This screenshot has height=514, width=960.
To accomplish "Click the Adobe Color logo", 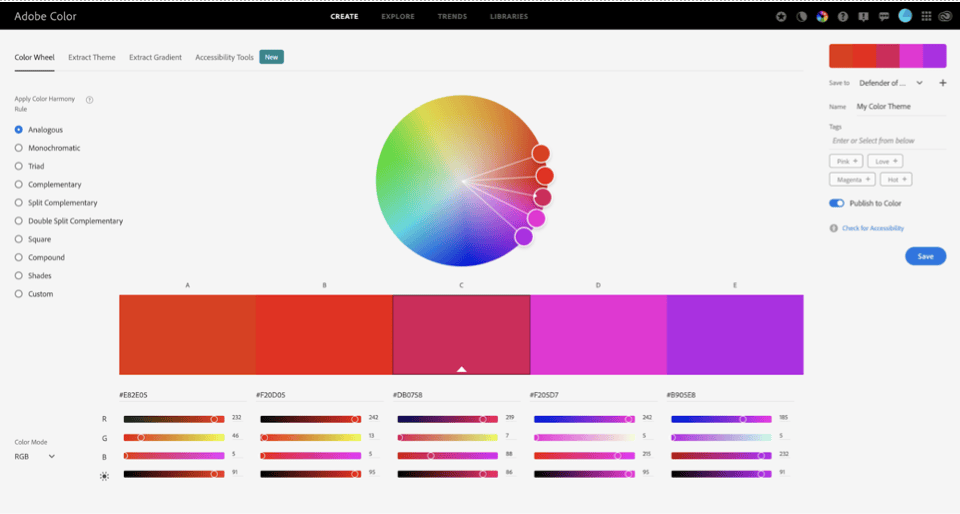I will (45, 17).
